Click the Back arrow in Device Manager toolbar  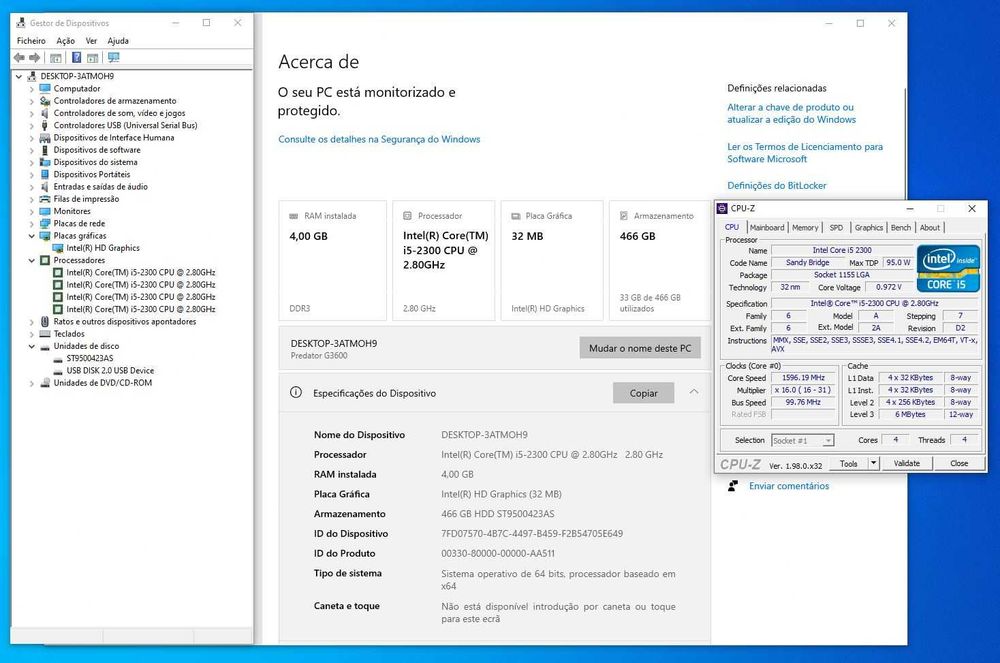pos(19,57)
